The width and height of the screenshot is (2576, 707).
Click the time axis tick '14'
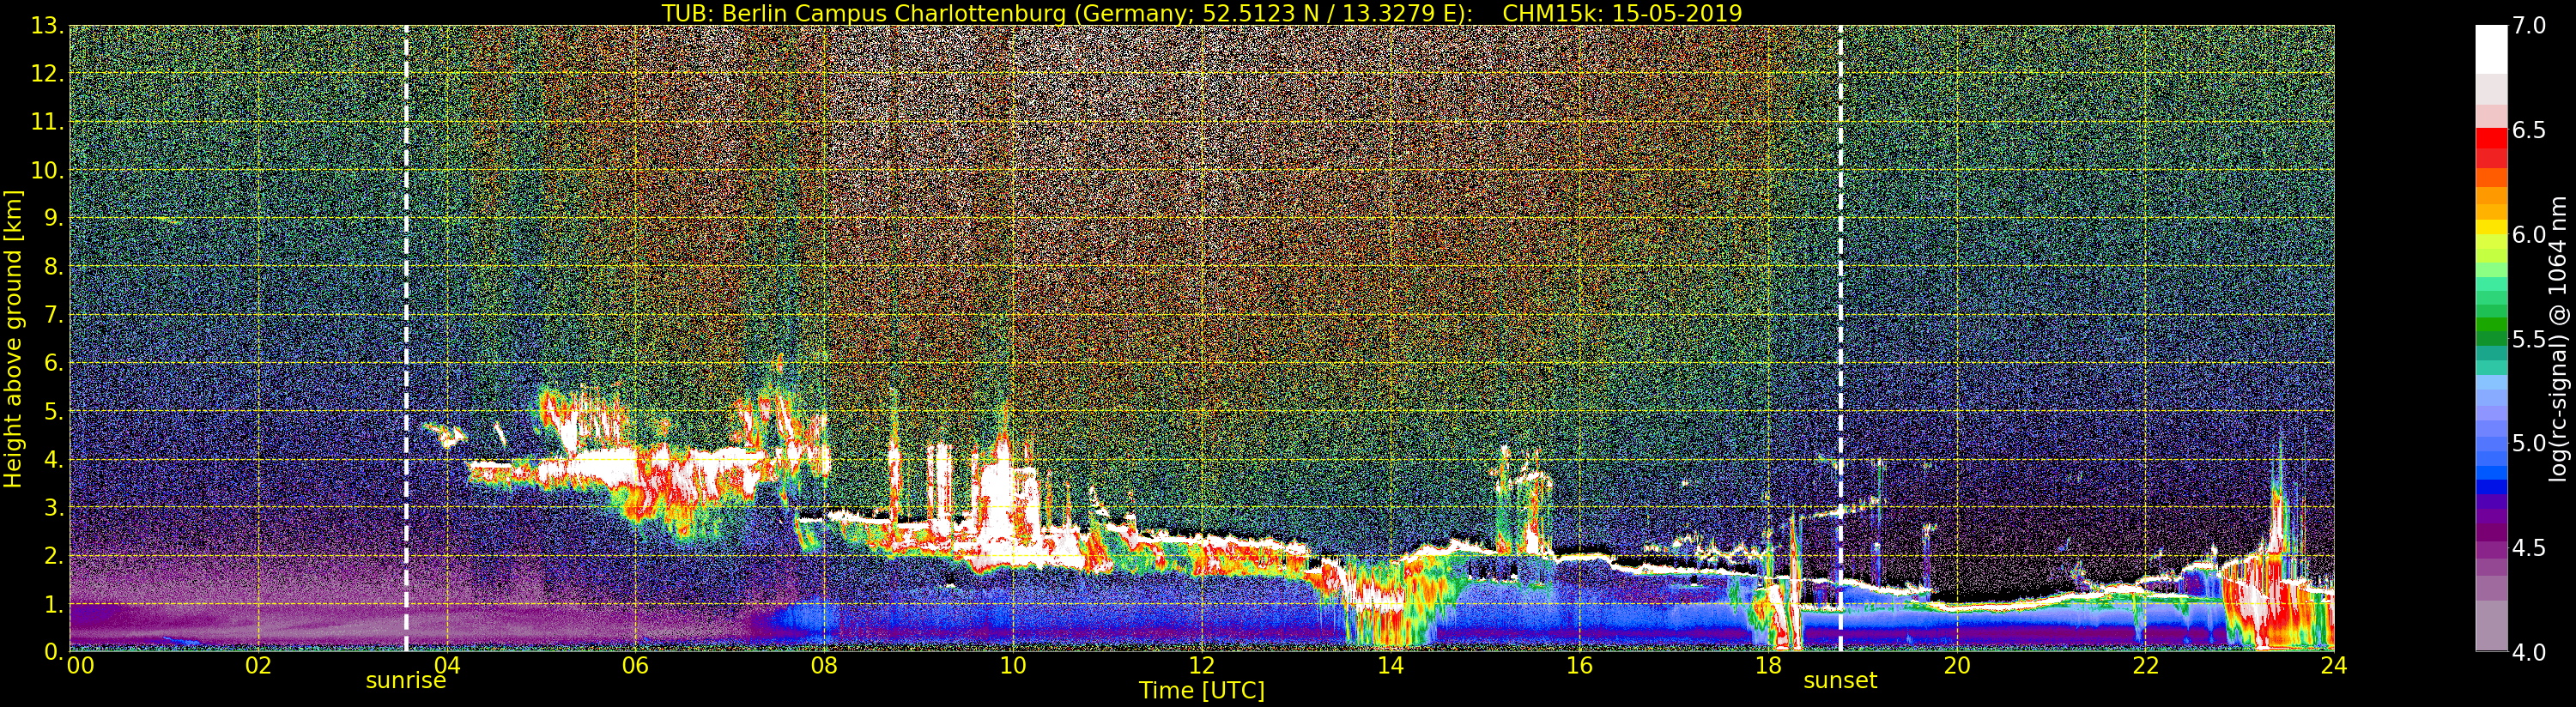point(1390,665)
